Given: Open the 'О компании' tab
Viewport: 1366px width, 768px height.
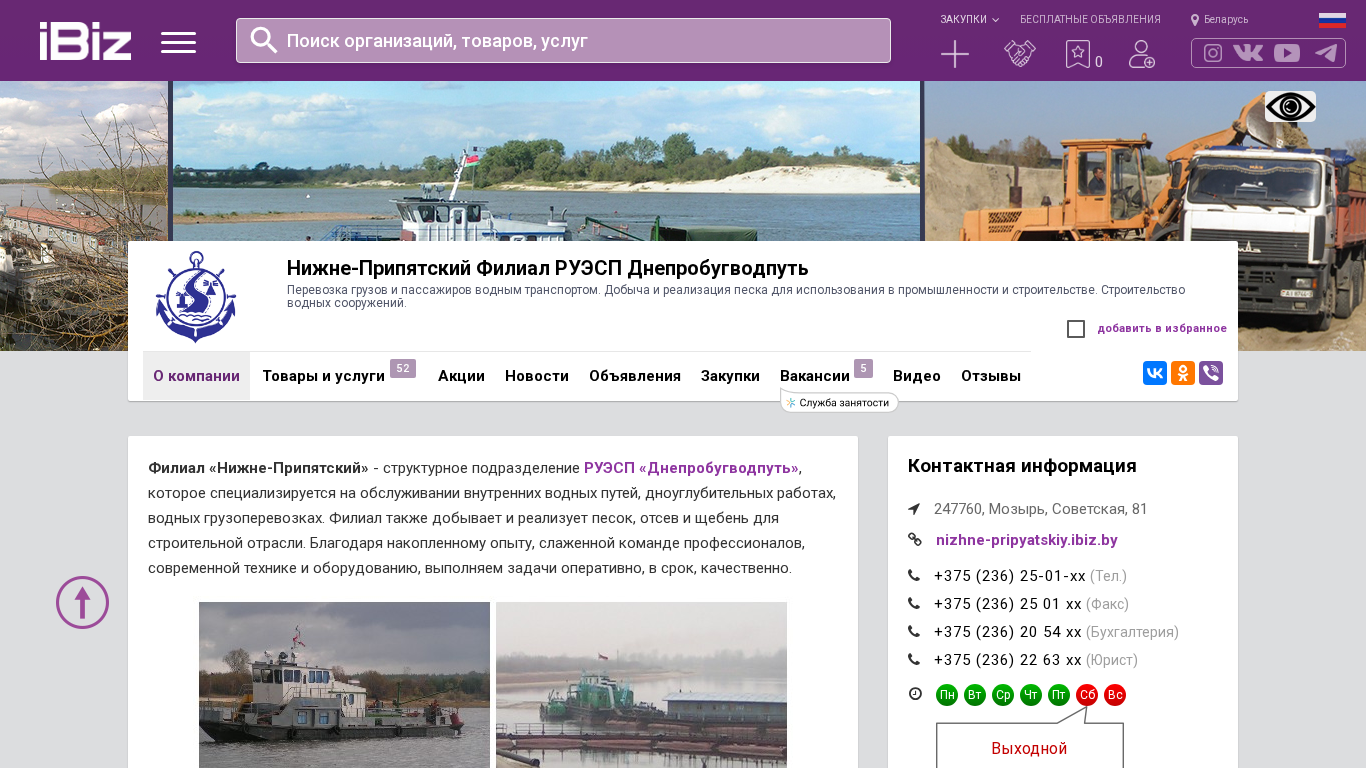Looking at the screenshot, I should click(196, 376).
